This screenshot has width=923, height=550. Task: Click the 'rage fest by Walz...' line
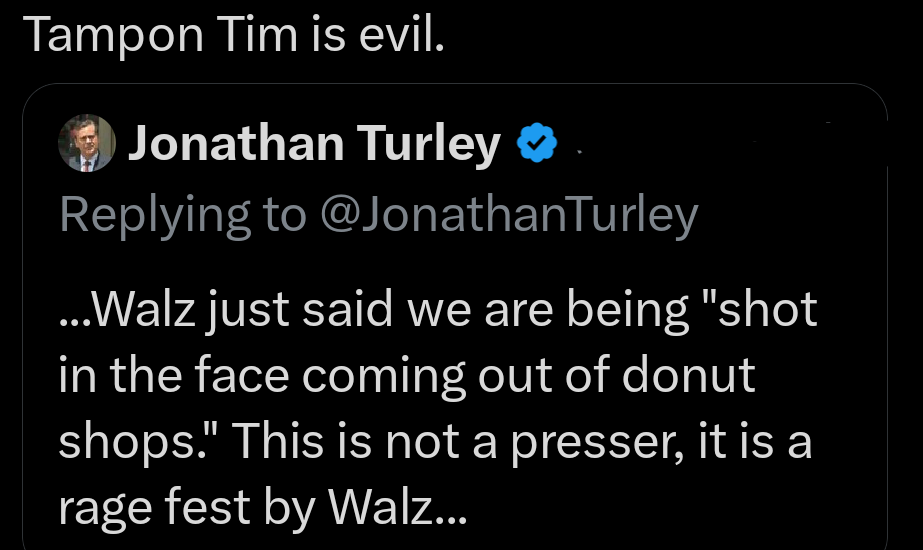pos(262,508)
